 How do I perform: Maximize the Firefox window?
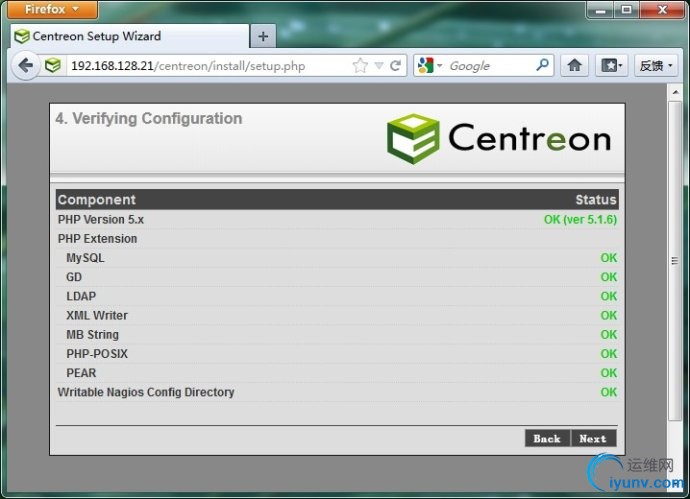pyautogui.click(x=627, y=9)
